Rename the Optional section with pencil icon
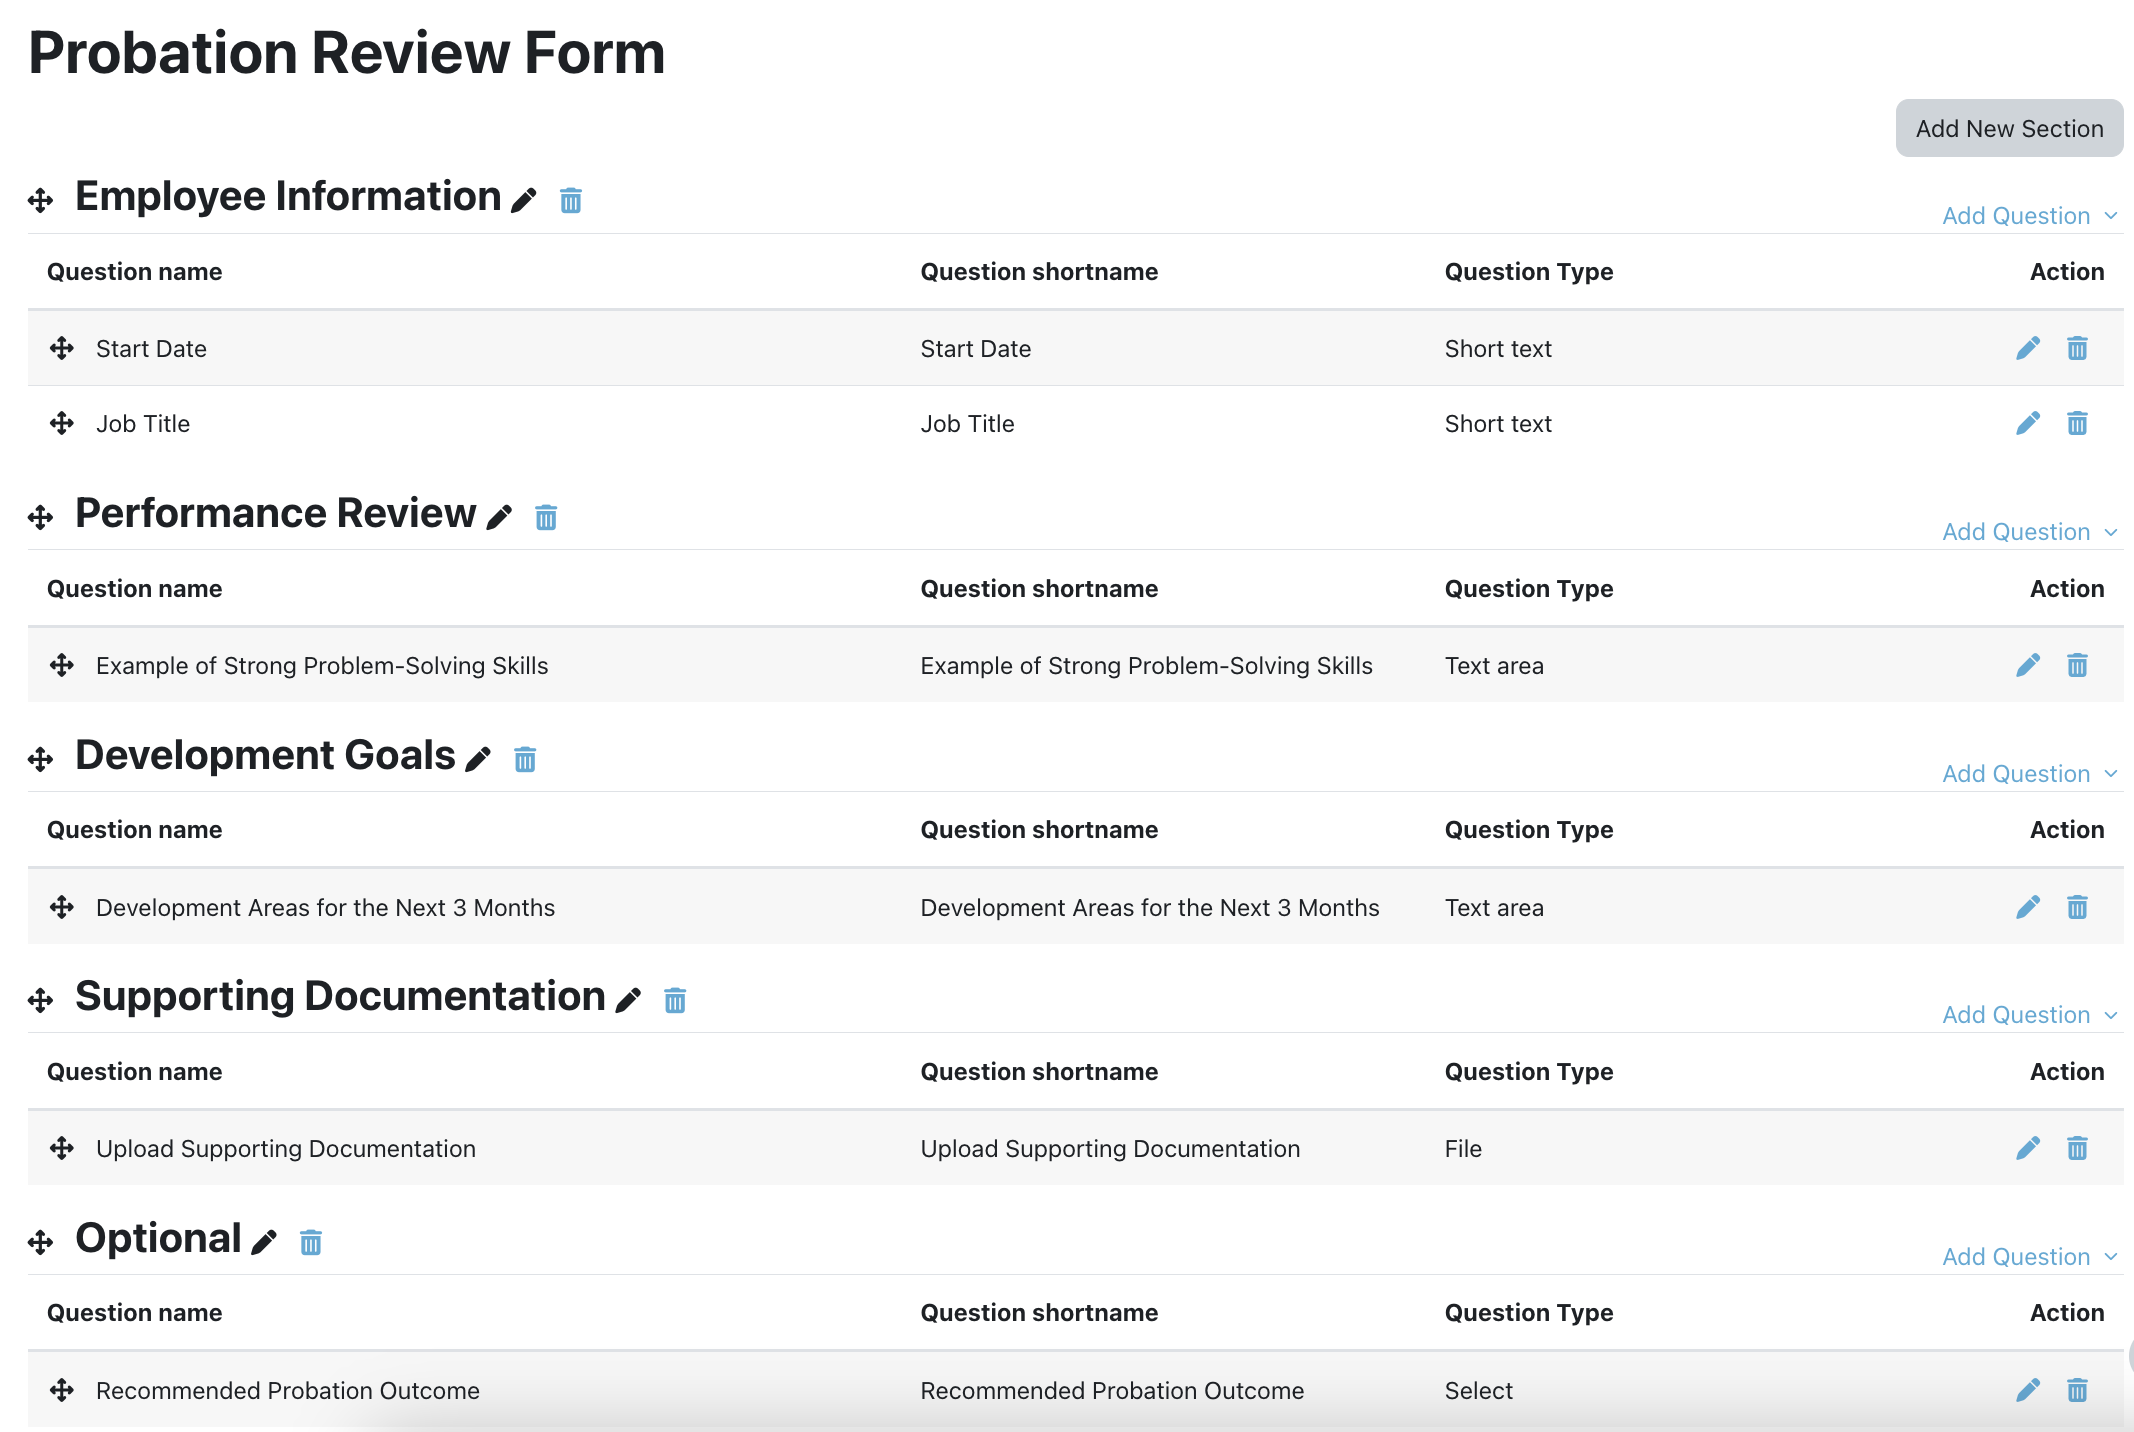 [264, 1242]
